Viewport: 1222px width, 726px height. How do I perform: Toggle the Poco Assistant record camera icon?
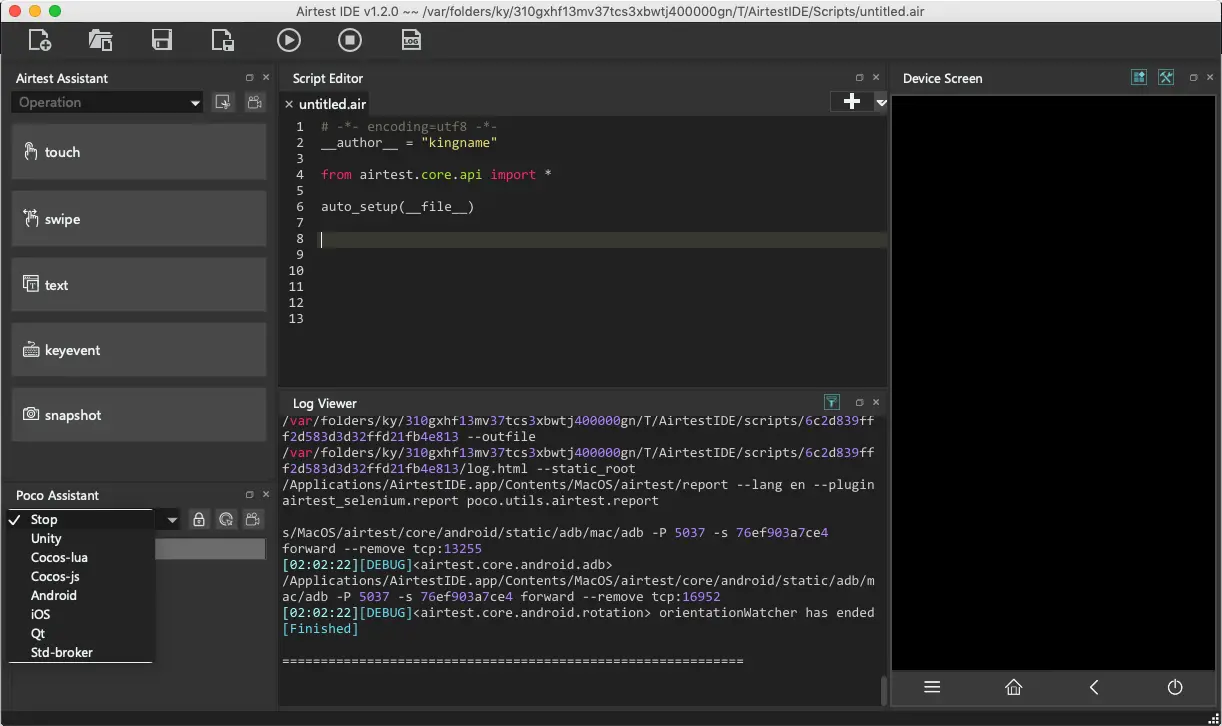pyautogui.click(x=254, y=519)
